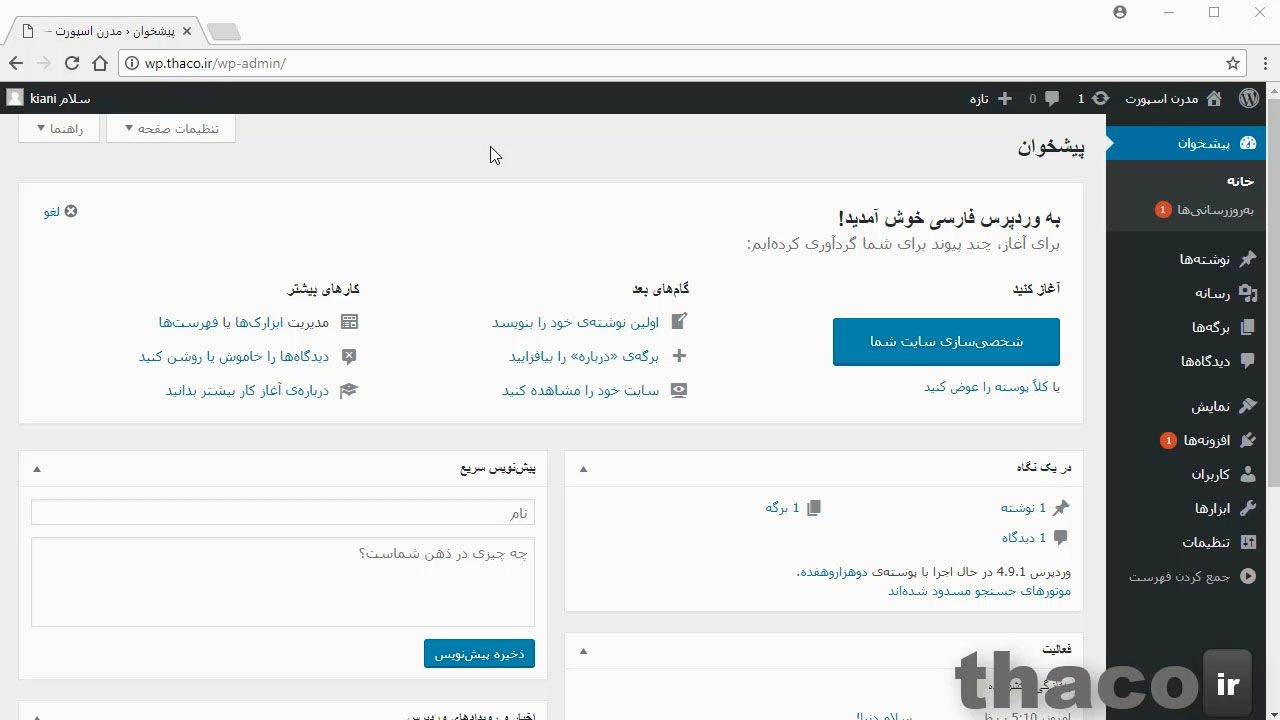Click the dashboard gauge icon beside پیشخوان

[1247, 143]
